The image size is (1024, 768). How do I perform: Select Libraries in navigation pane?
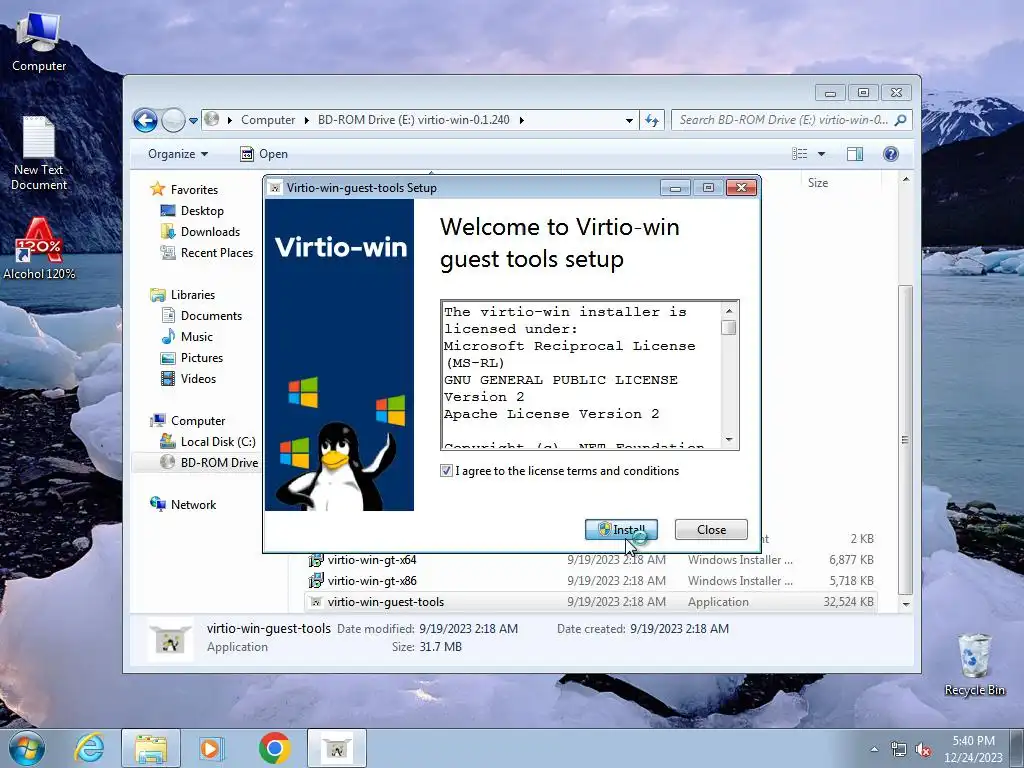[x=193, y=295]
